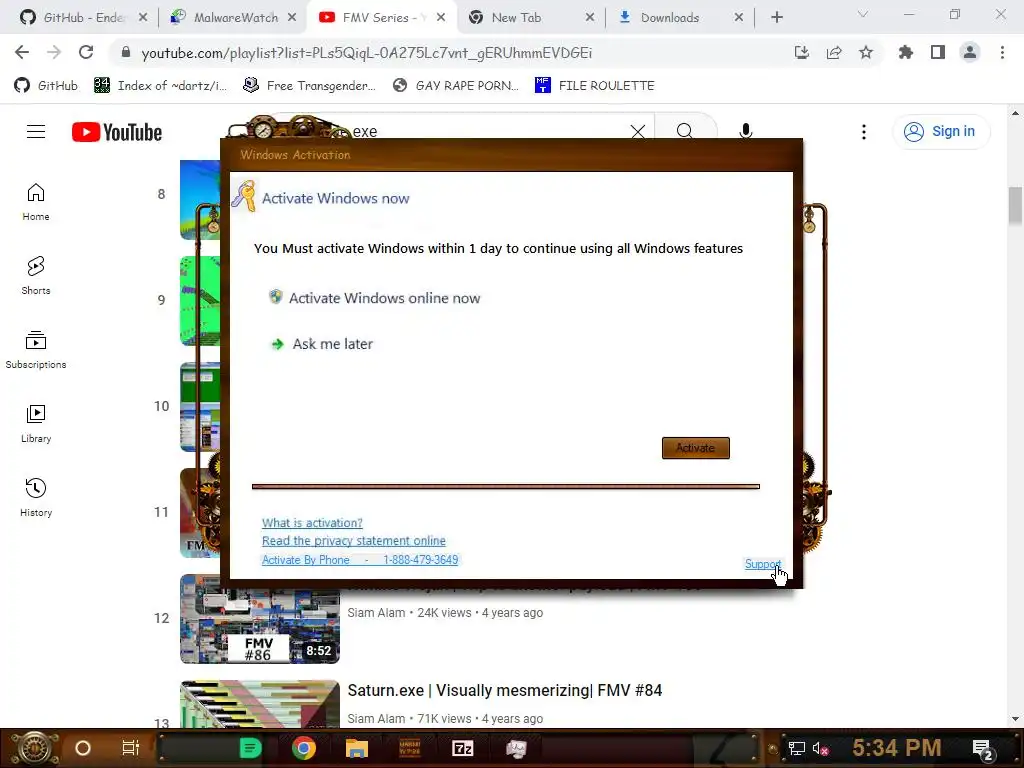Click Activate By Phone link

360,560
